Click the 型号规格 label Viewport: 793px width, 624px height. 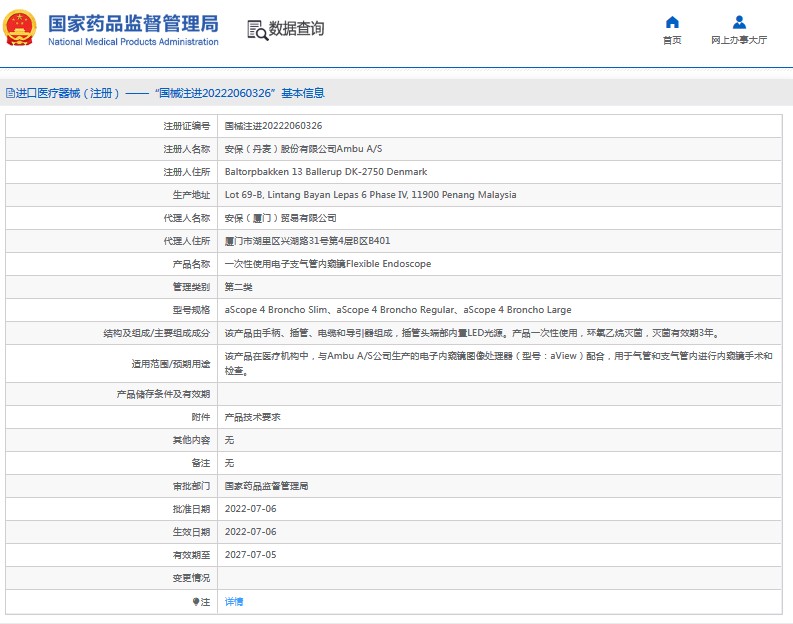click(x=191, y=310)
